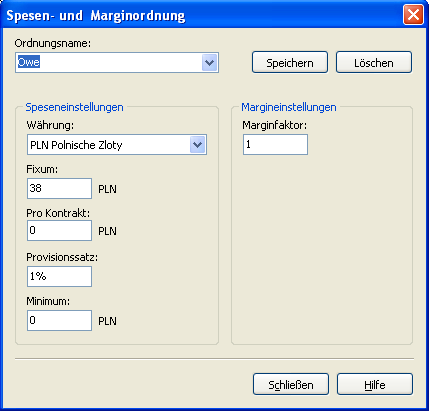Expand the Ordnungsname dropdown arrow
429x411 pixels.
209,62
